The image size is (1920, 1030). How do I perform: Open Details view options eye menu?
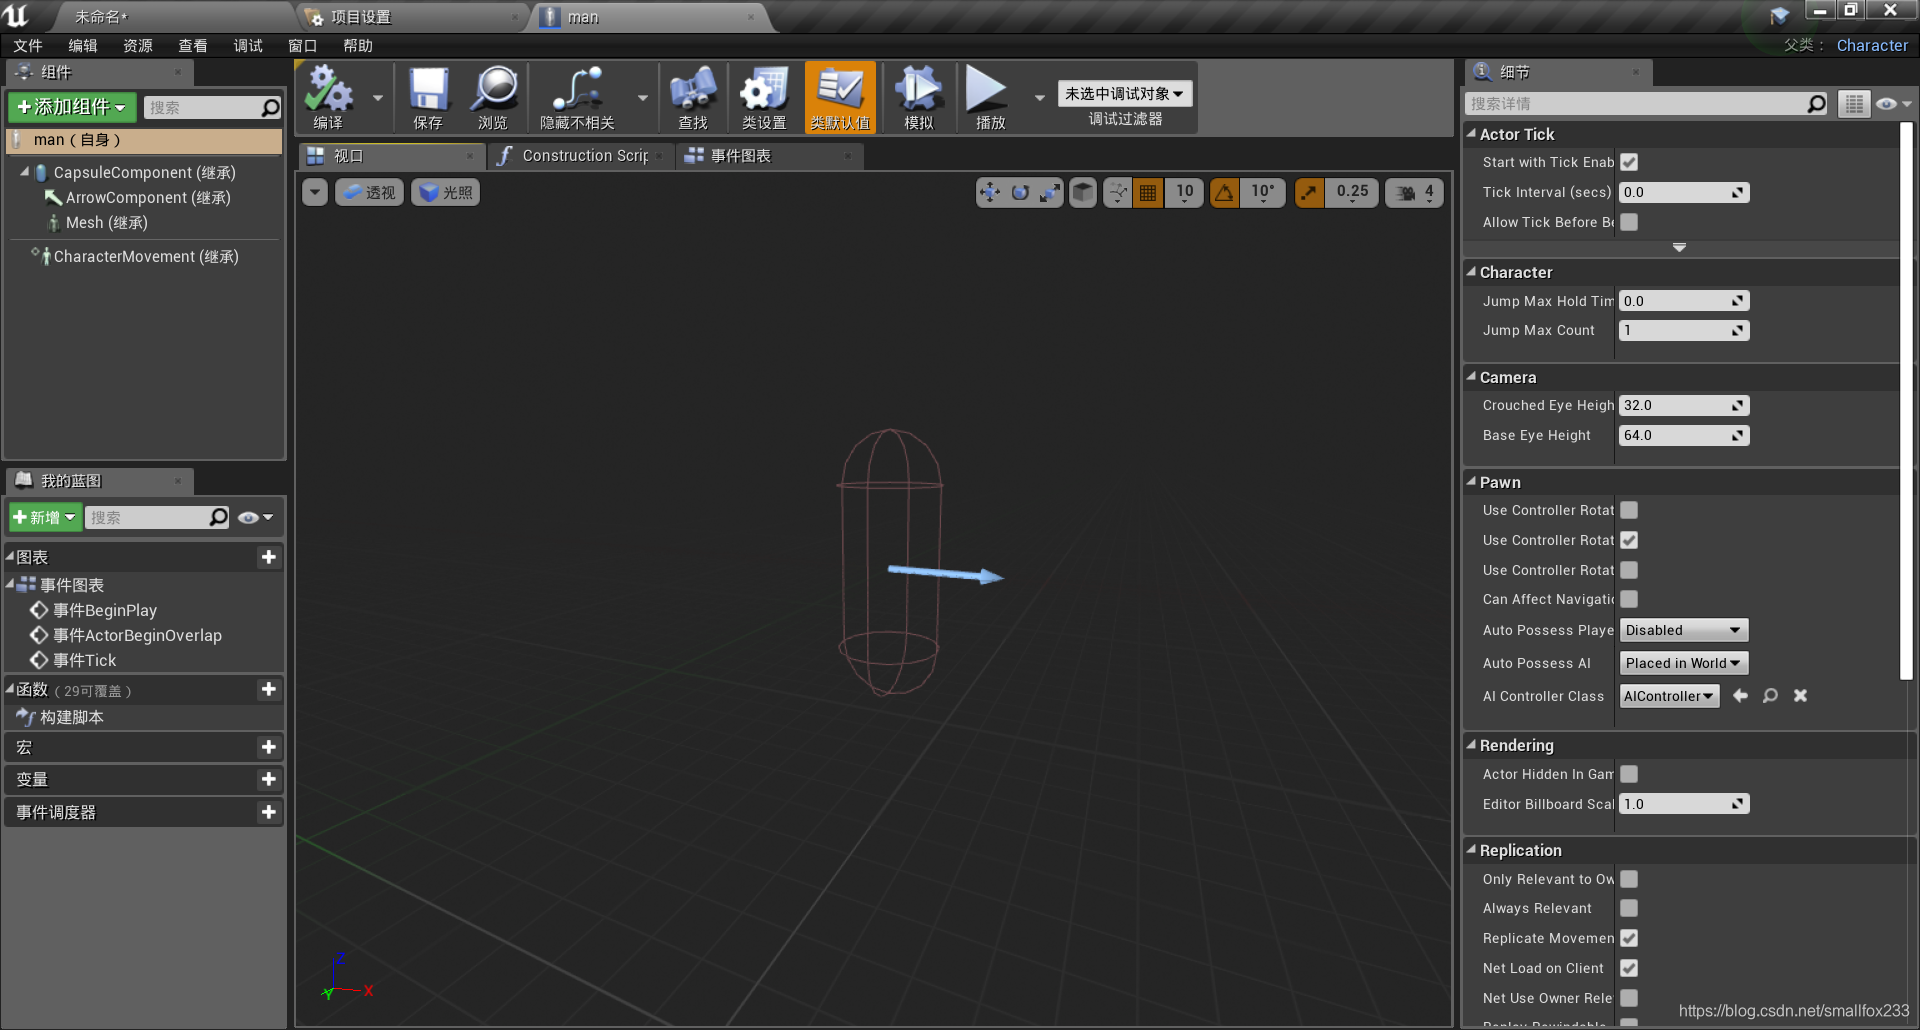1893,104
